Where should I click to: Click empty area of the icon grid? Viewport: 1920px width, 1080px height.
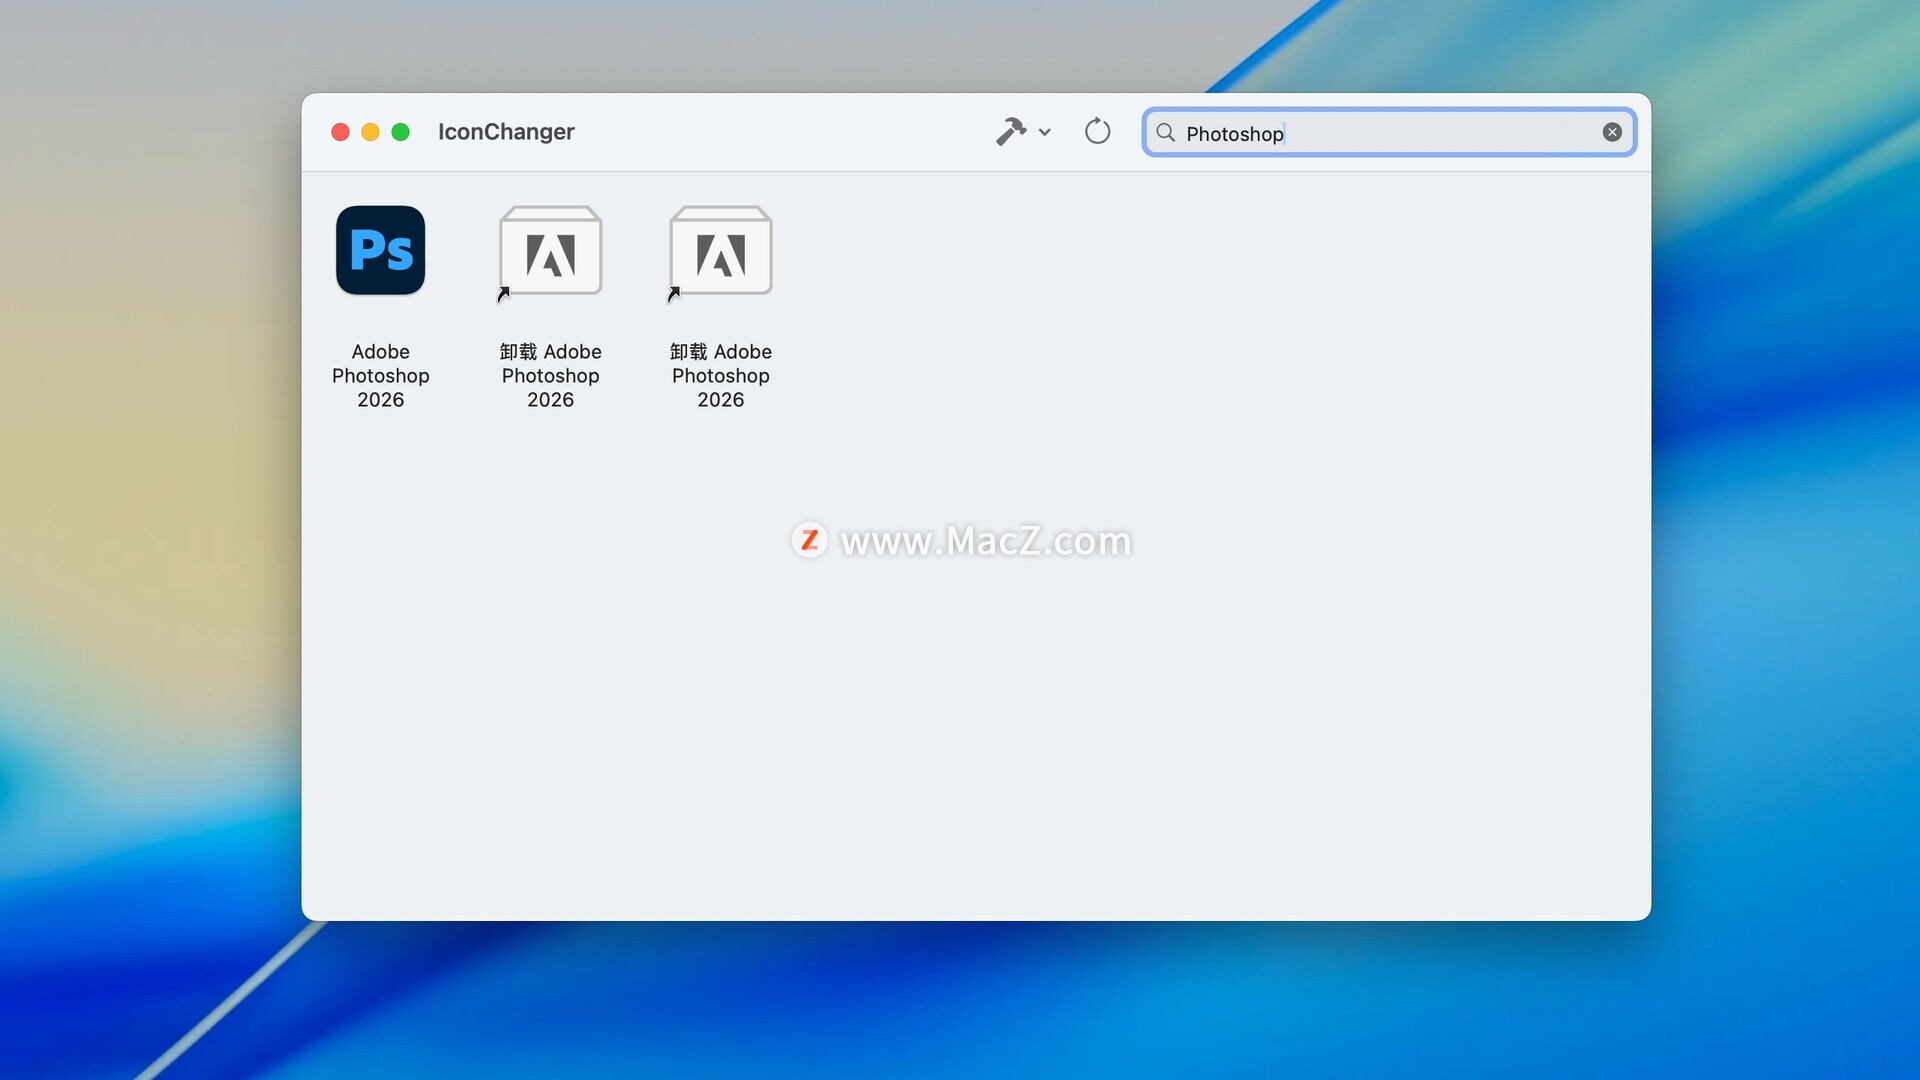(1100, 750)
